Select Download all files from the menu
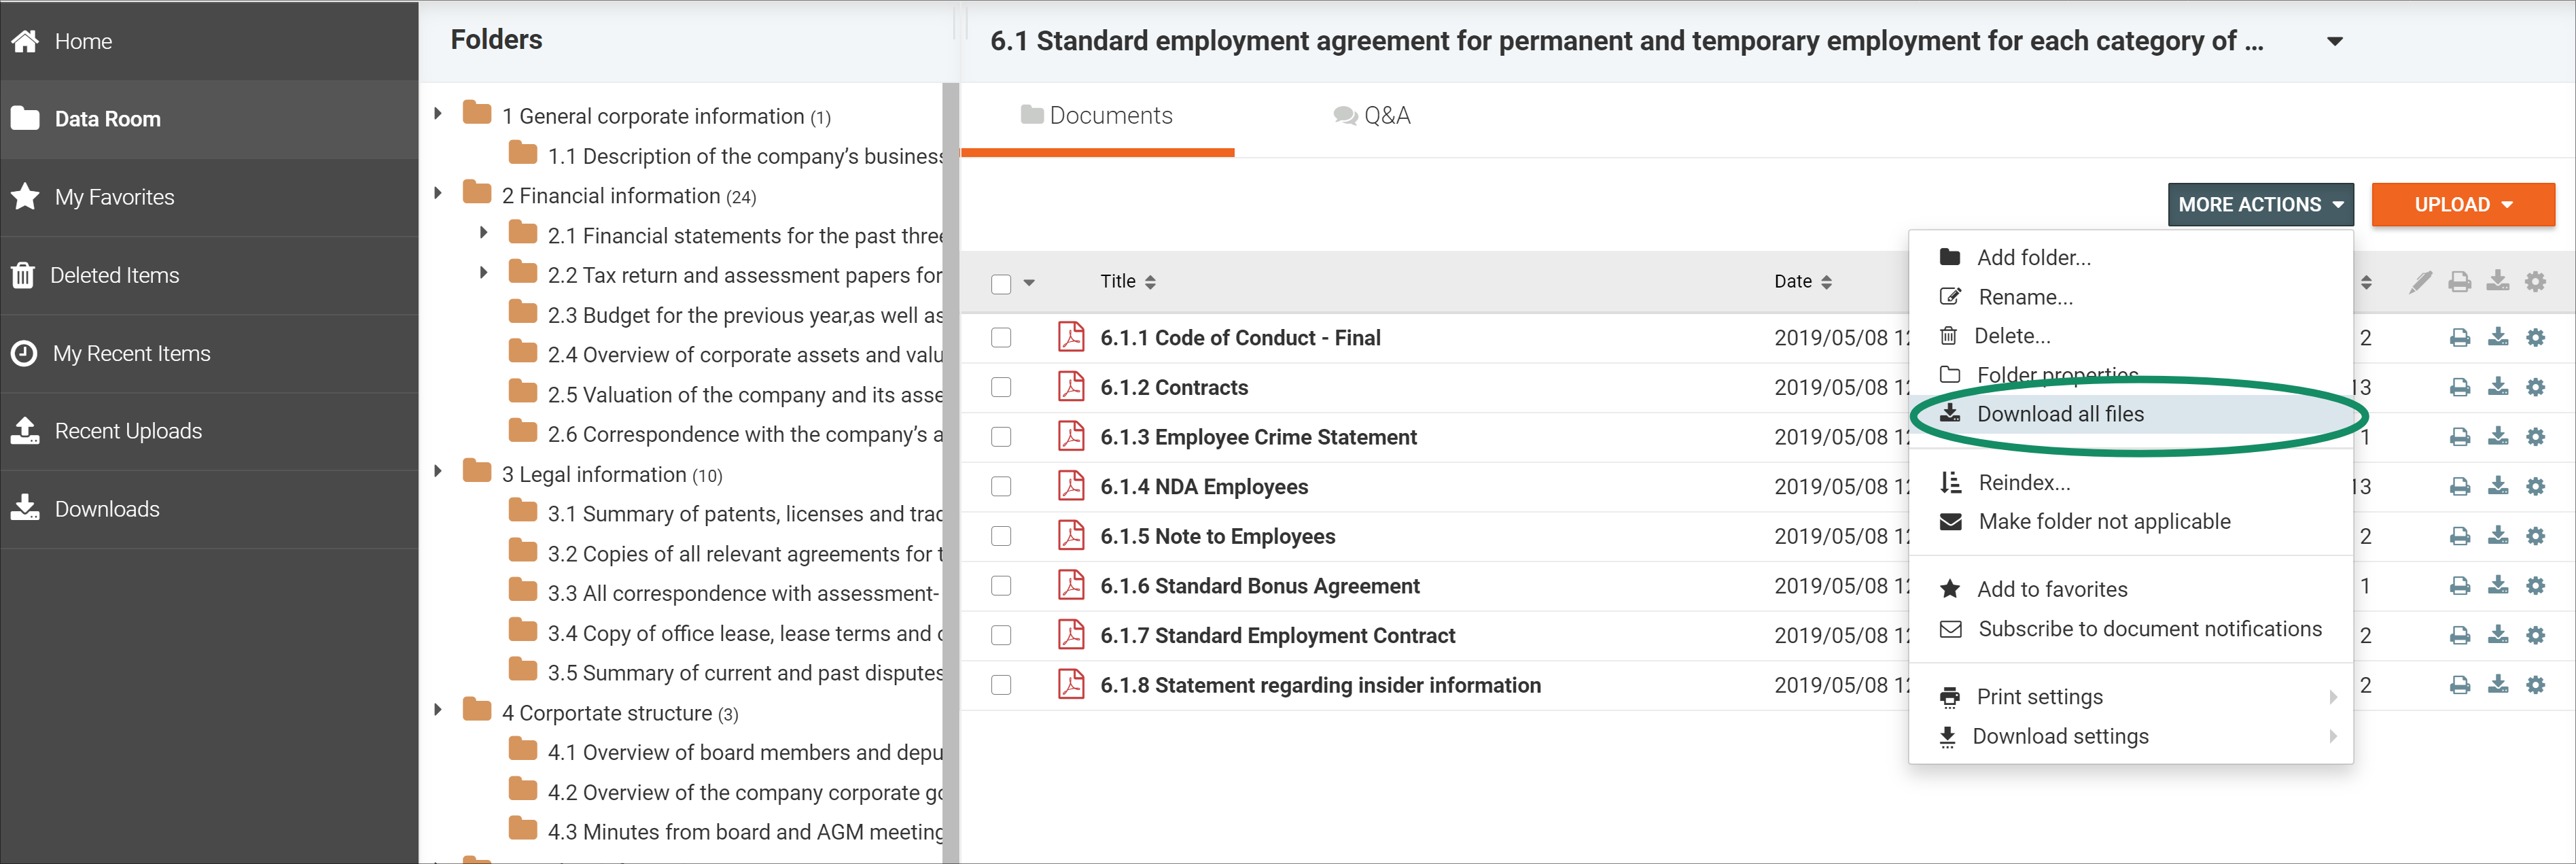 click(2061, 413)
